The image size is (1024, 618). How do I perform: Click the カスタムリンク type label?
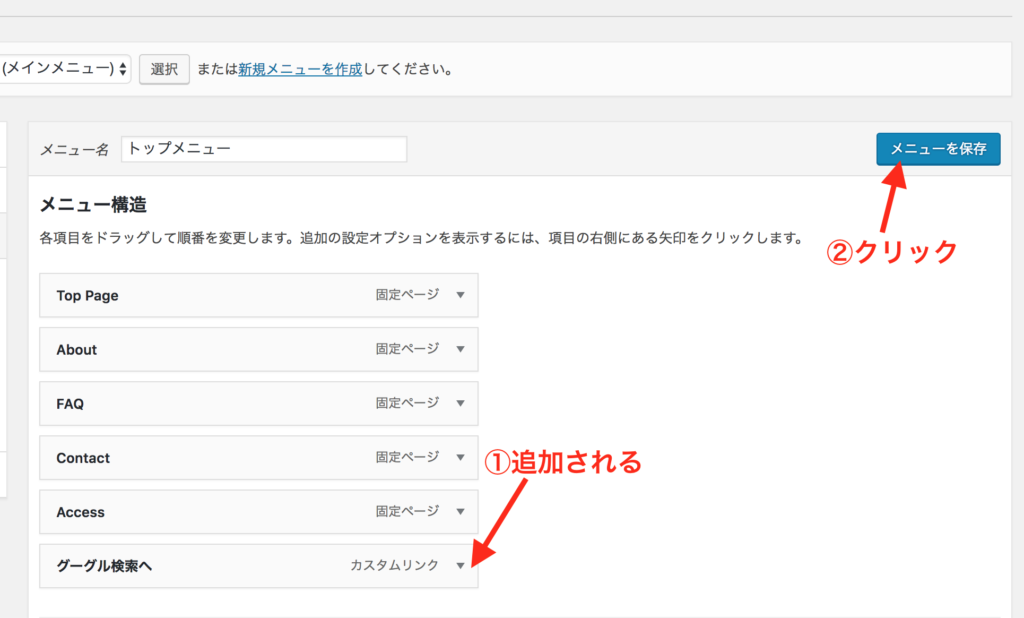(394, 566)
